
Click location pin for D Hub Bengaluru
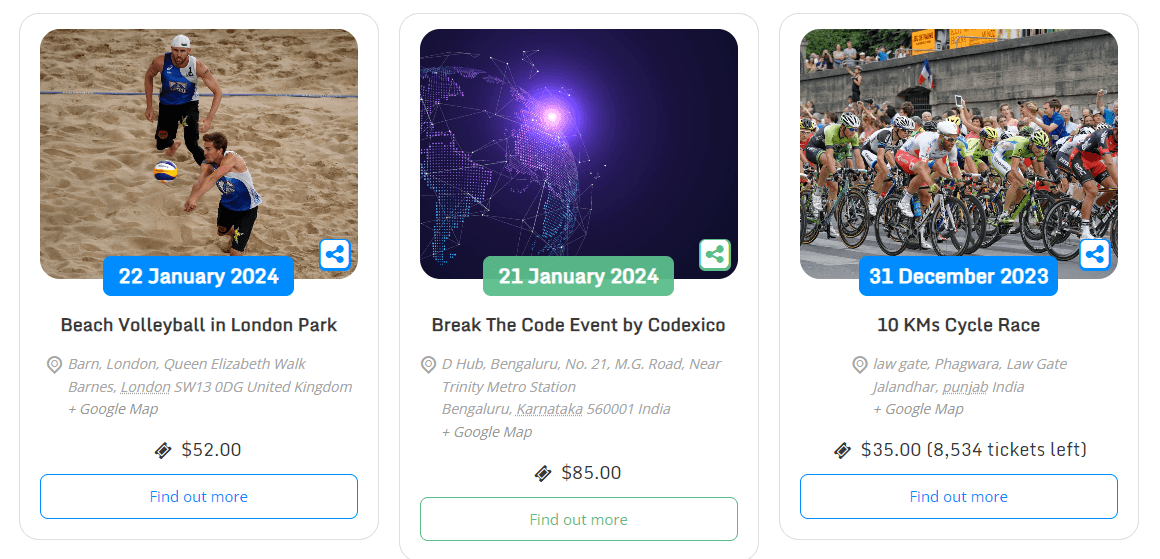tap(429, 364)
